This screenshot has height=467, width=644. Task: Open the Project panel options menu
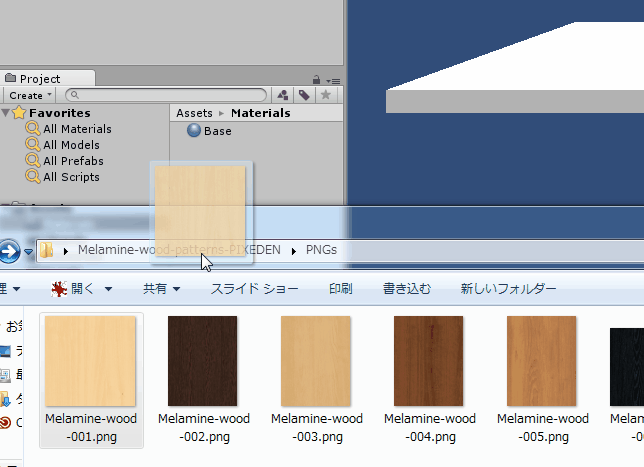pyautogui.click(x=334, y=81)
